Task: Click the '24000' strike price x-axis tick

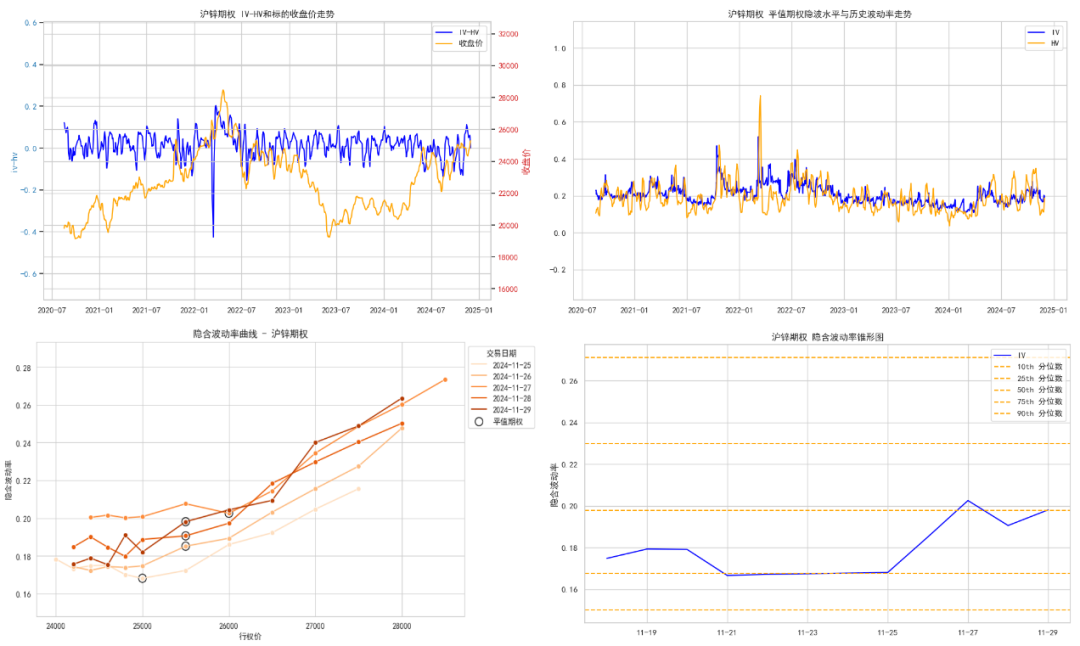Action: (56, 626)
